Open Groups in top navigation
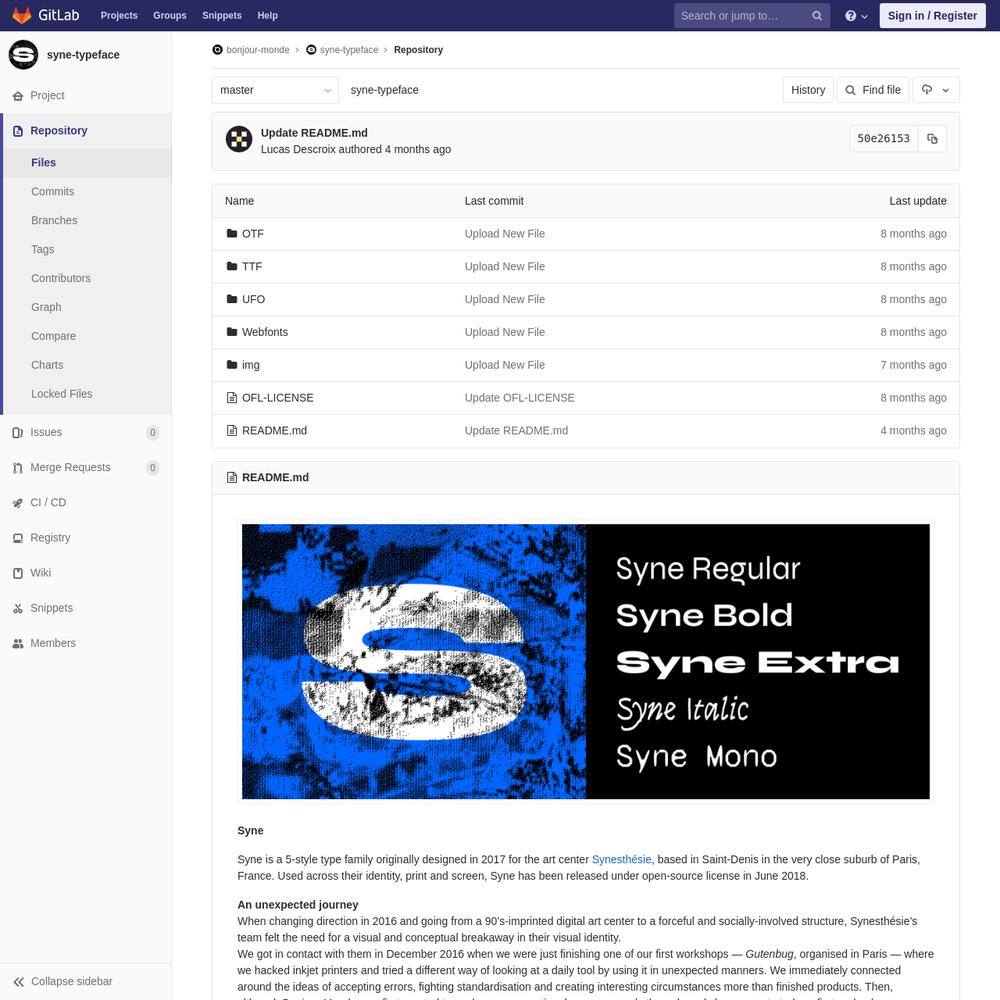This screenshot has height=1000, width=1000. [x=170, y=15]
